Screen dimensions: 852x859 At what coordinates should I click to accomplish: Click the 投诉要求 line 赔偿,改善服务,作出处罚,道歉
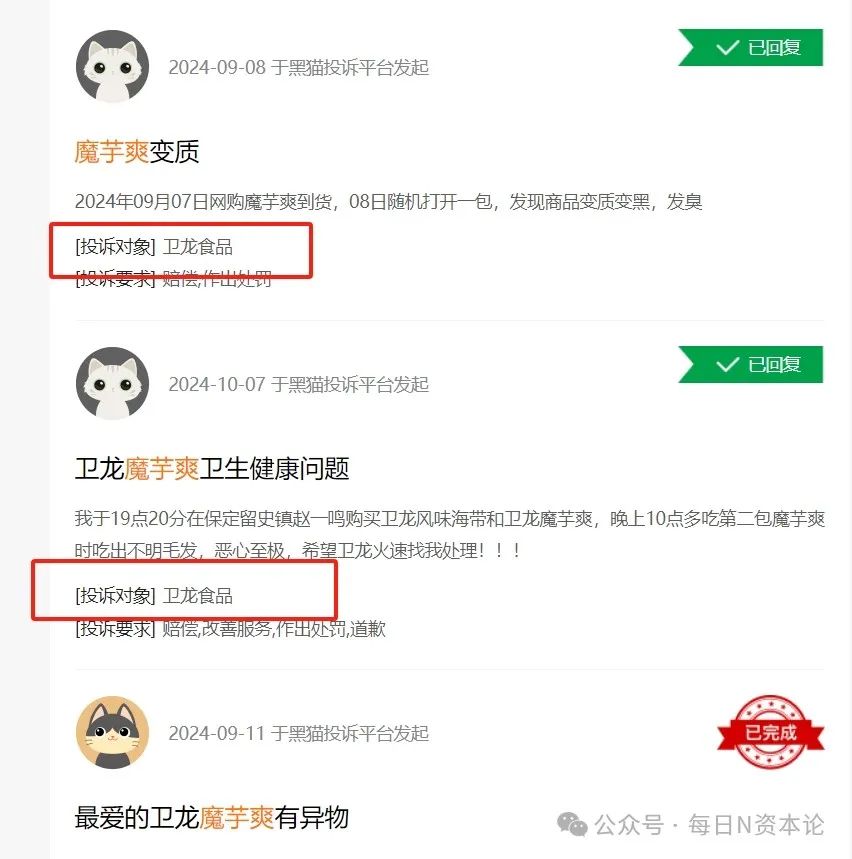click(230, 629)
